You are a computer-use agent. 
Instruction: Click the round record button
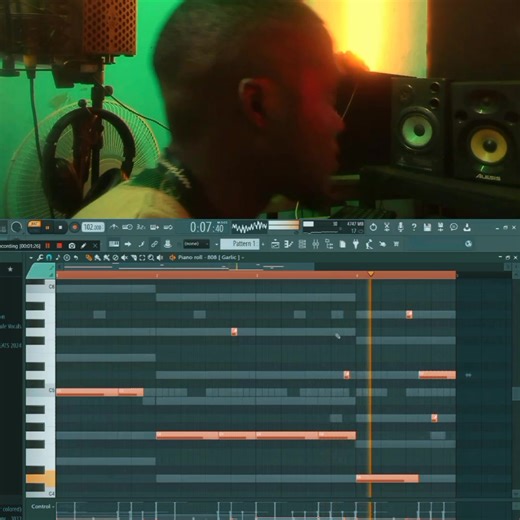pos(75,227)
